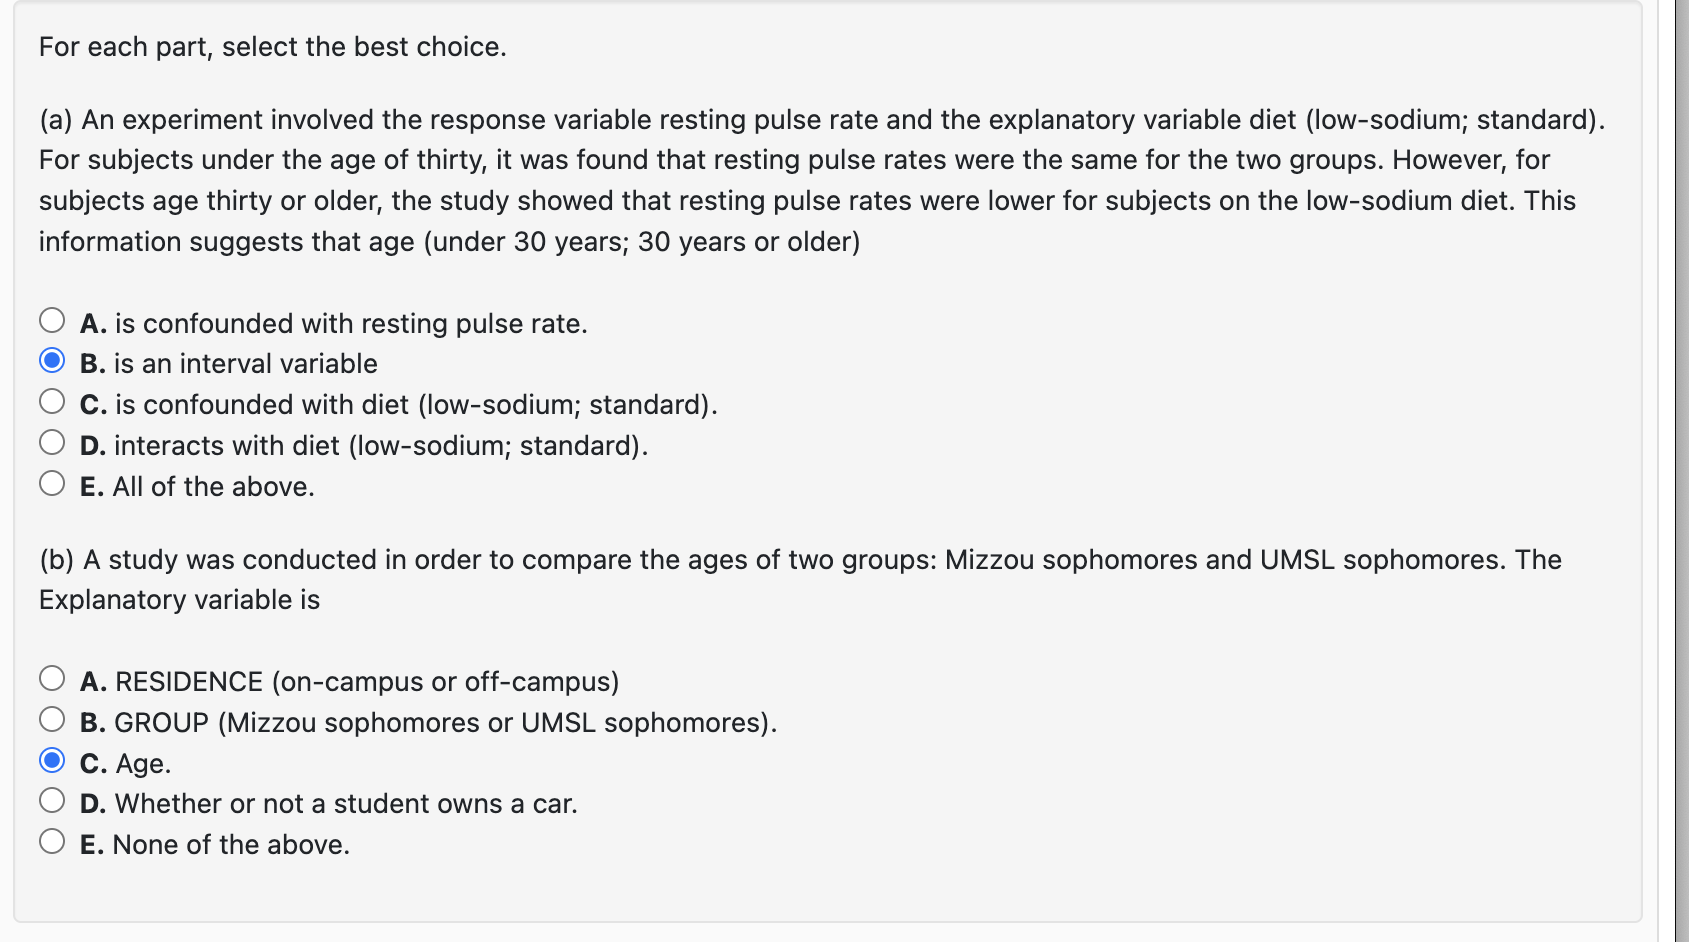Select option A about confounding with resting pulse rate
1689x942 pixels.
tap(51, 319)
